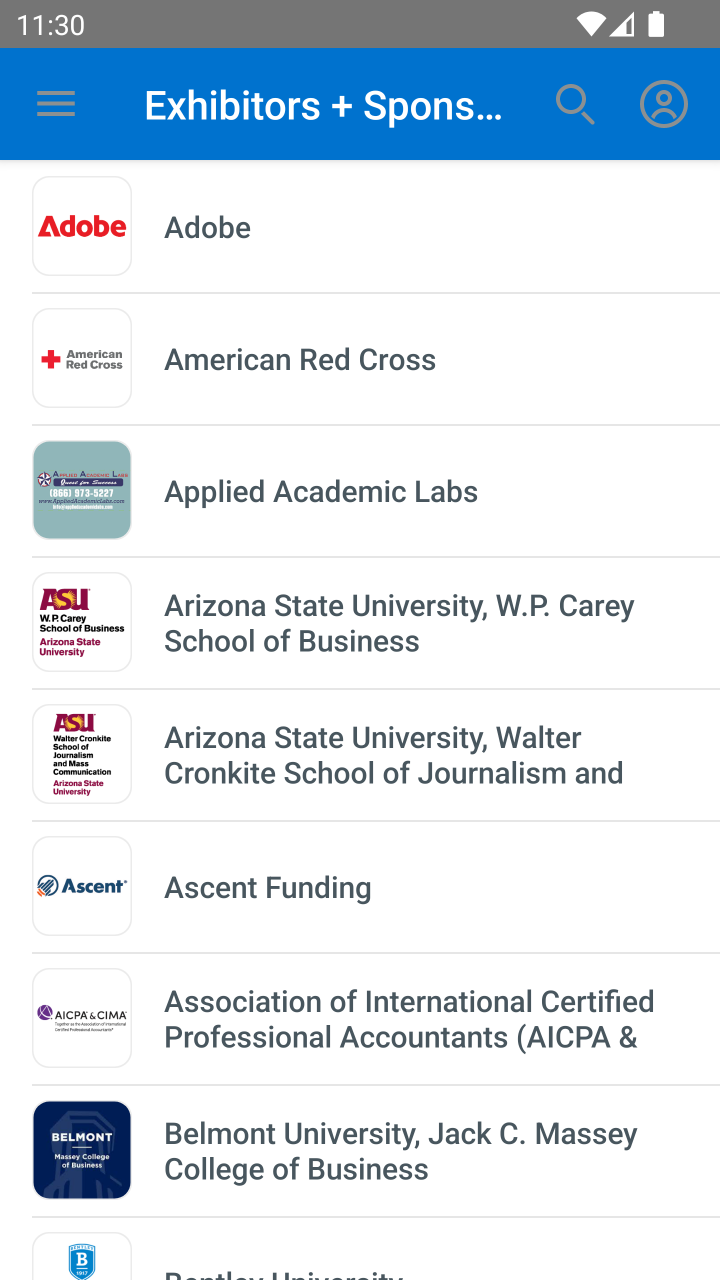Tap the Belmont Massey College logo

pyautogui.click(x=82, y=1150)
